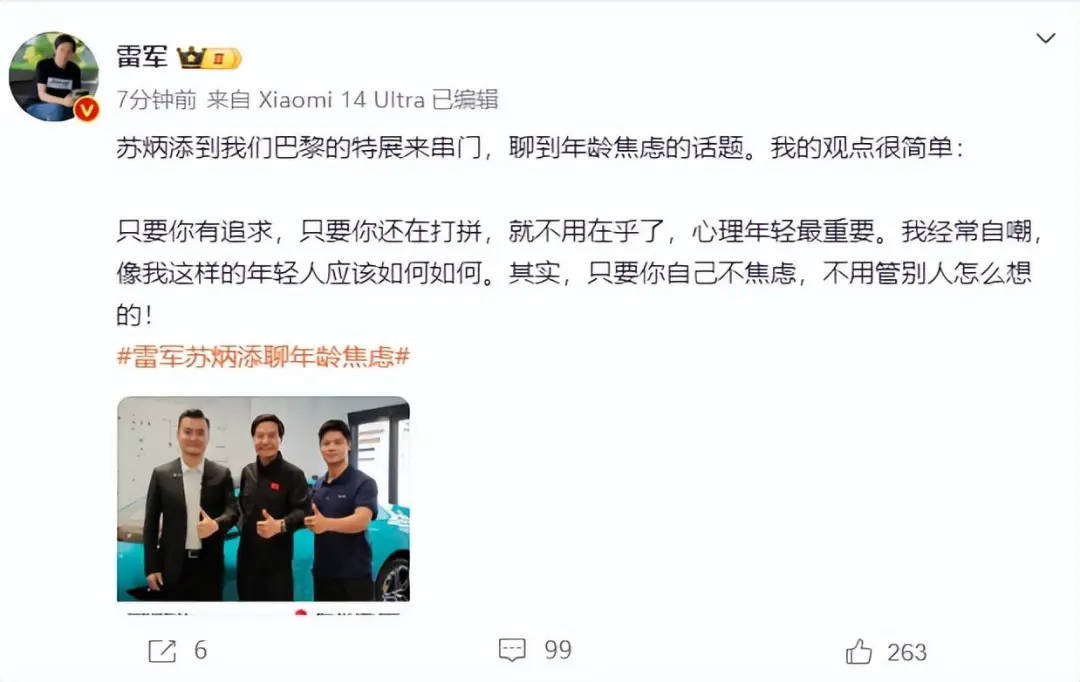Click the 7分钟前 timestamp
The height and width of the screenshot is (682, 1080).
[156, 100]
